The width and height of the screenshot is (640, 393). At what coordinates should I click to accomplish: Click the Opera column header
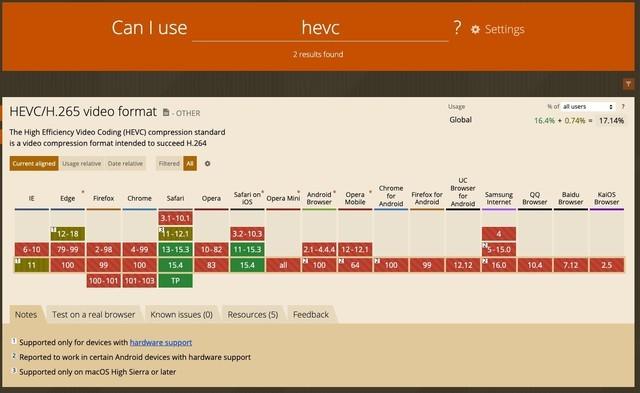(x=211, y=198)
